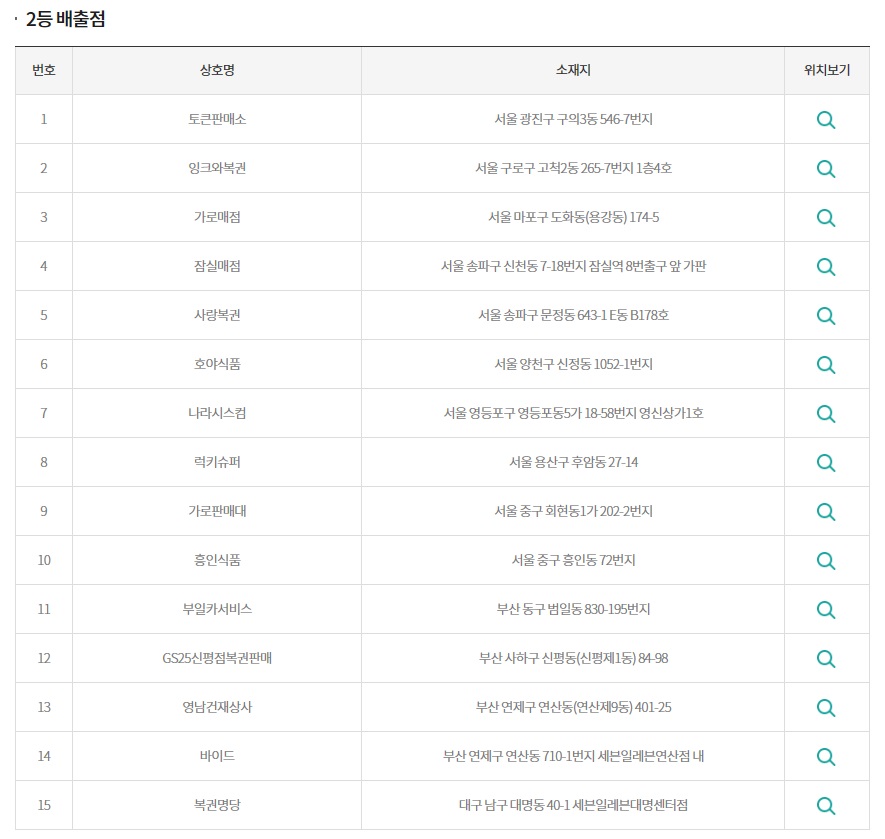885x839 pixels.
Task: Select row number 10
Action: click(x=44, y=560)
